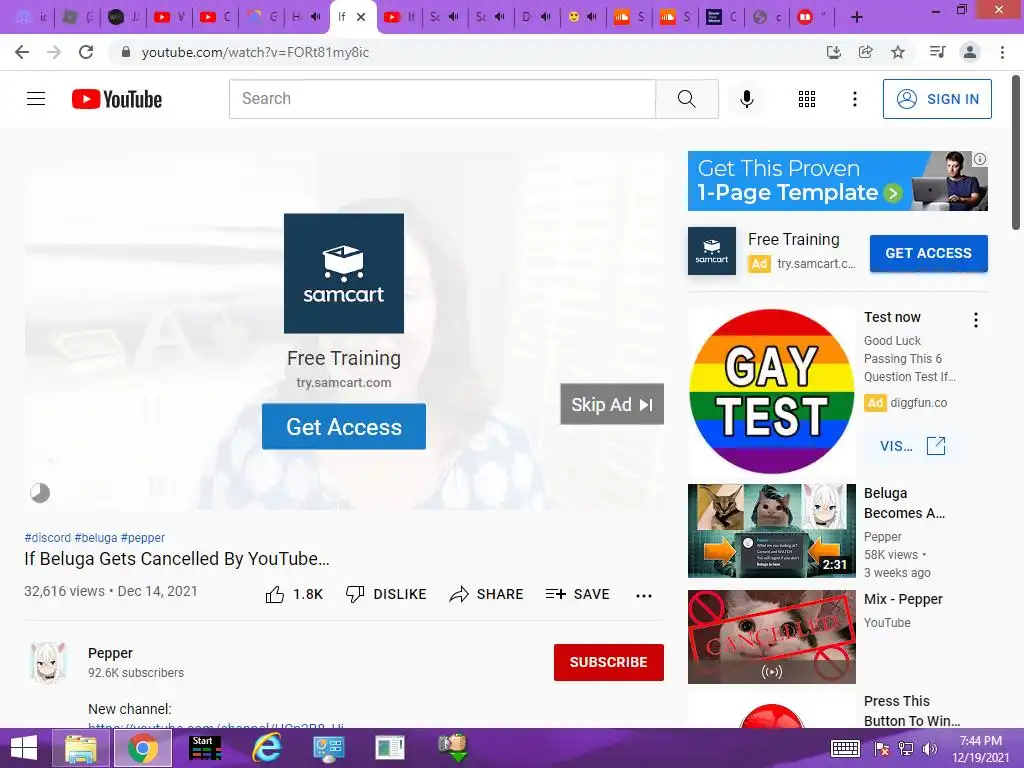Reload the current page
This screenshot has width=1024, height=768.
pos(86,52)
